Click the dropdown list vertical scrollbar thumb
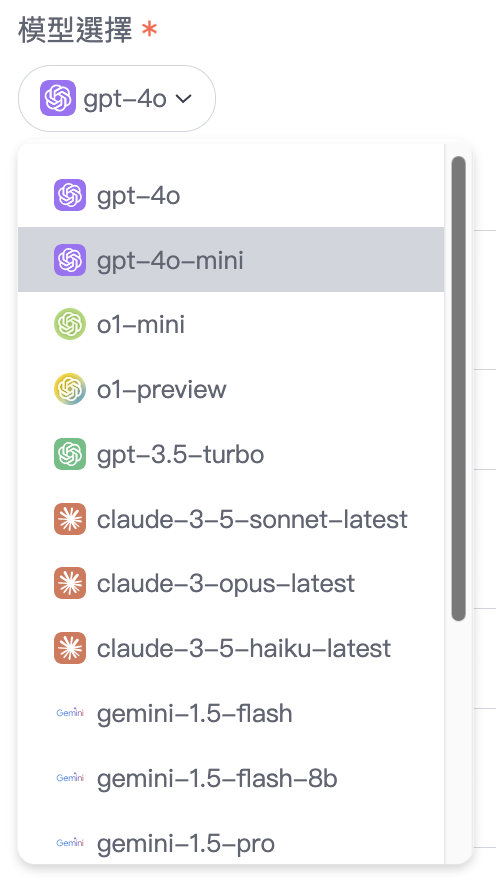 point(459,388)
